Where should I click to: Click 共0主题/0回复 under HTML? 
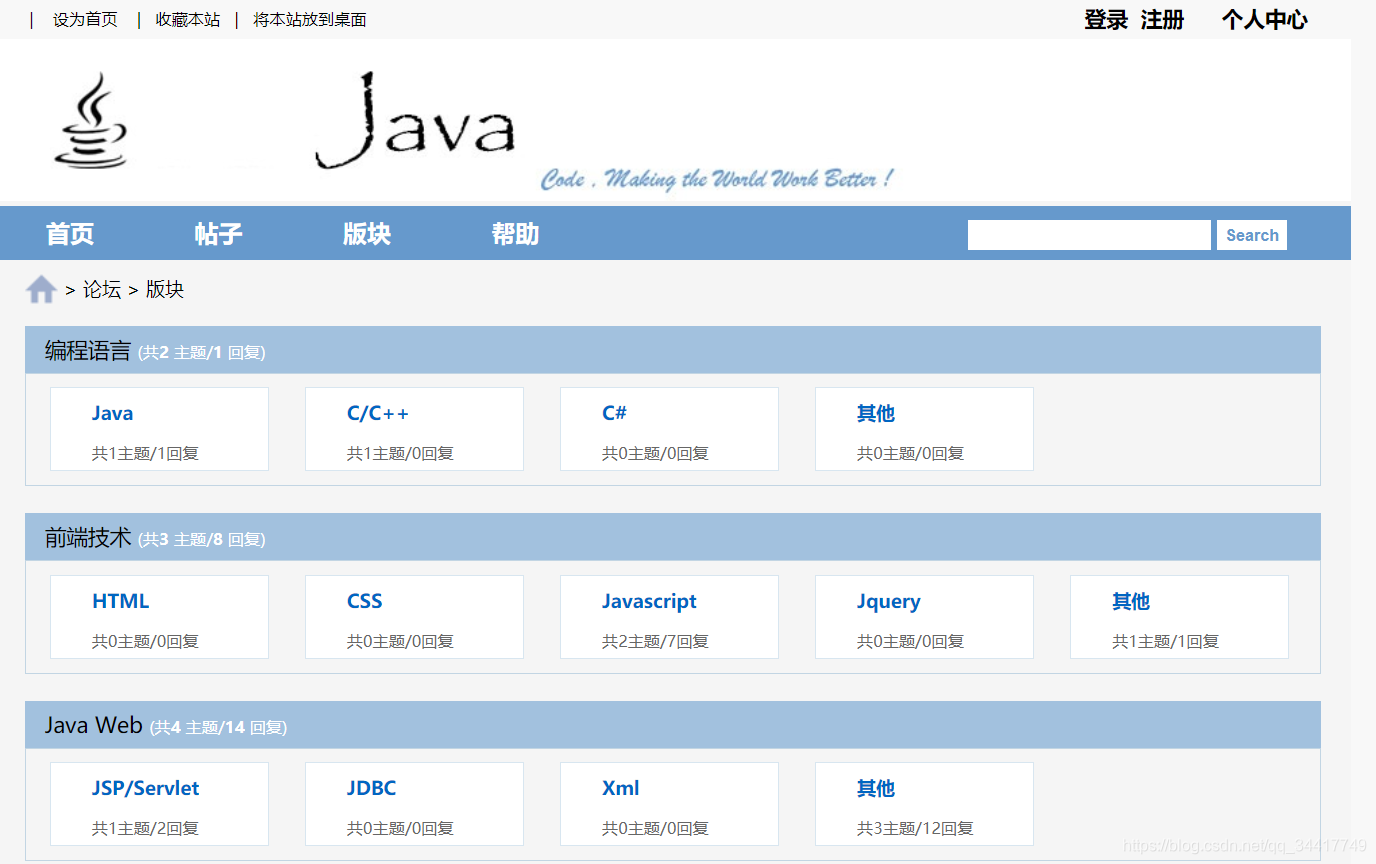145,641
